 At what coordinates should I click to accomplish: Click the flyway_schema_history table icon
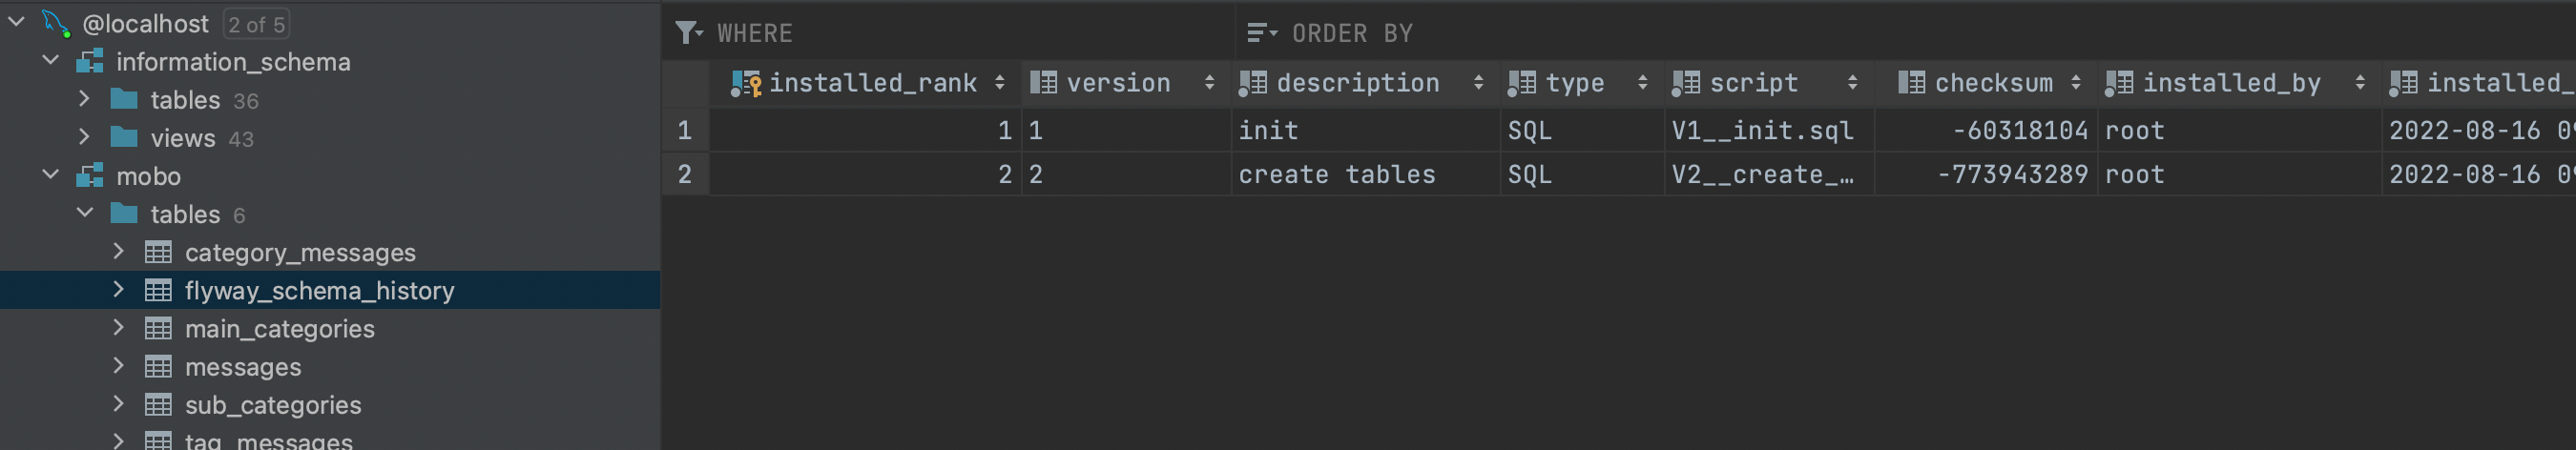(x=158, y=290)
